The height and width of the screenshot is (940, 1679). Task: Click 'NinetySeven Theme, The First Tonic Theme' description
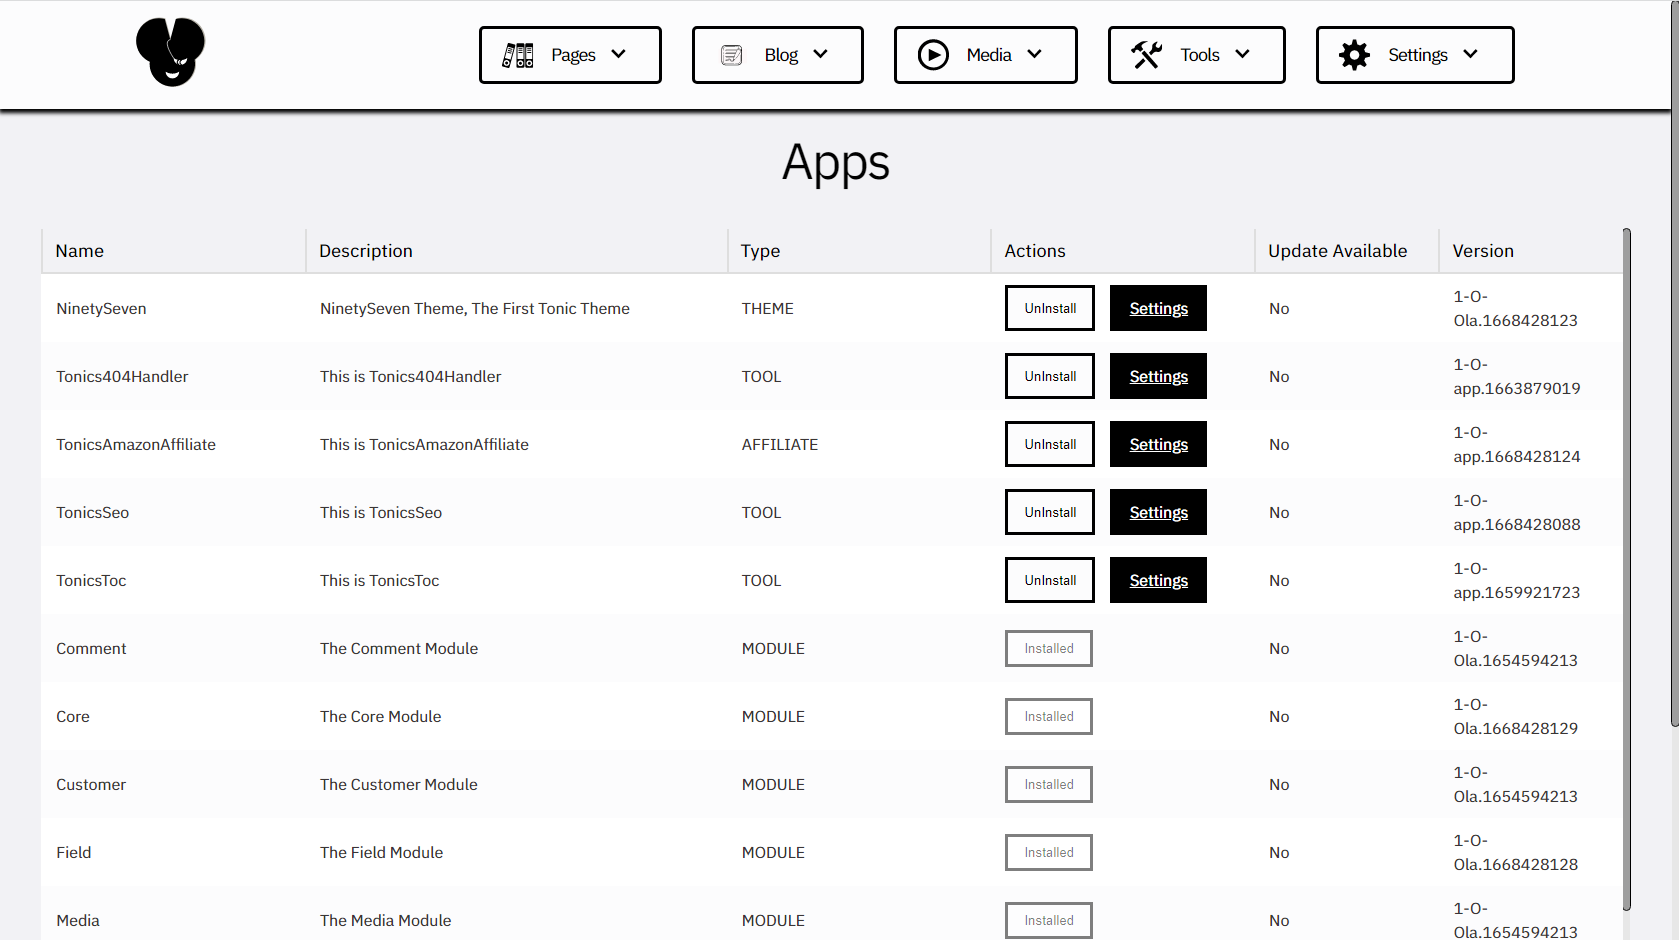[x=475, y=308]
